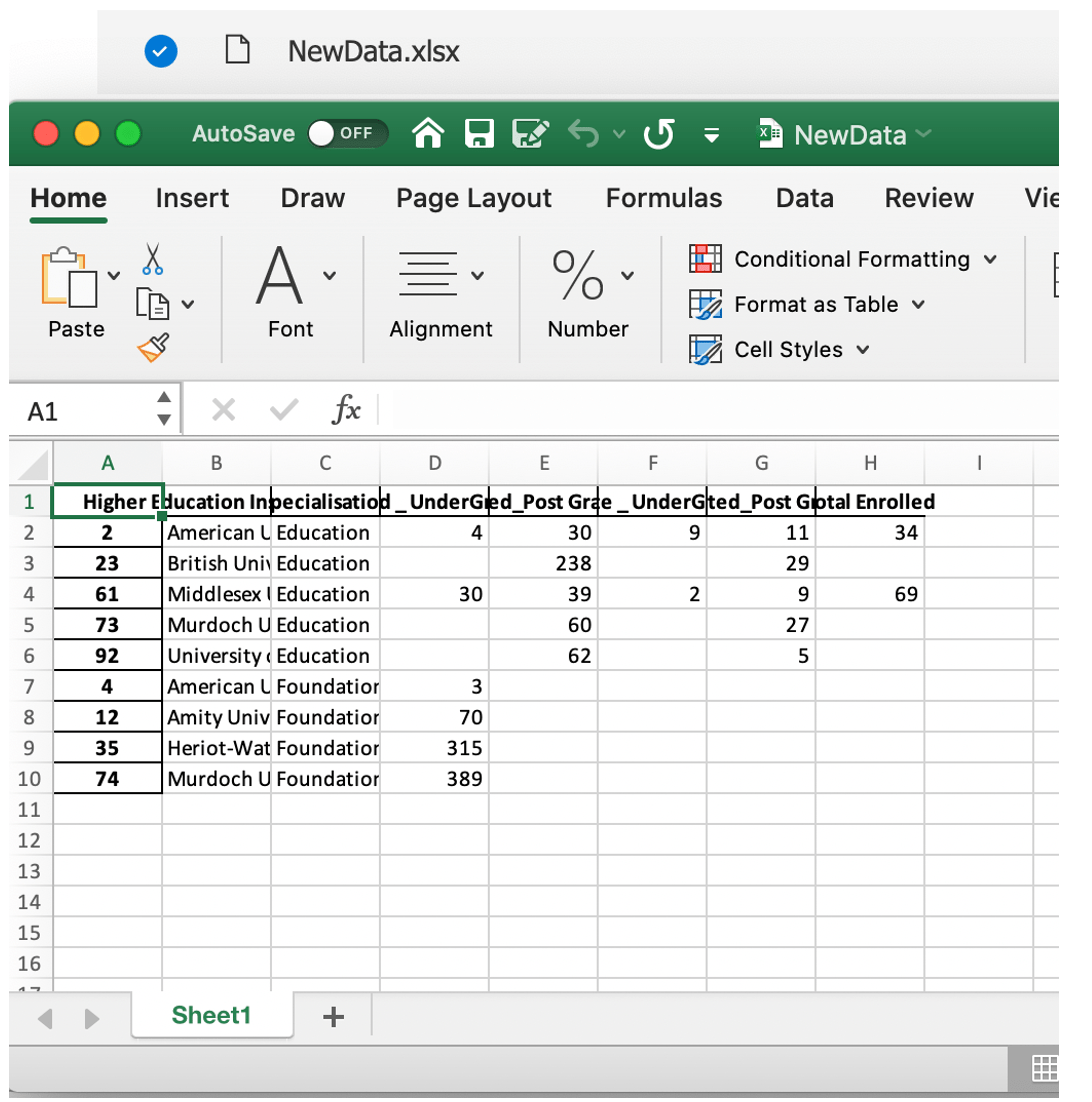Image resolution: width=1092 pixels, height=1102 pixels.
Task: Select the Undo icon
Action: click(x=583, y=134)
